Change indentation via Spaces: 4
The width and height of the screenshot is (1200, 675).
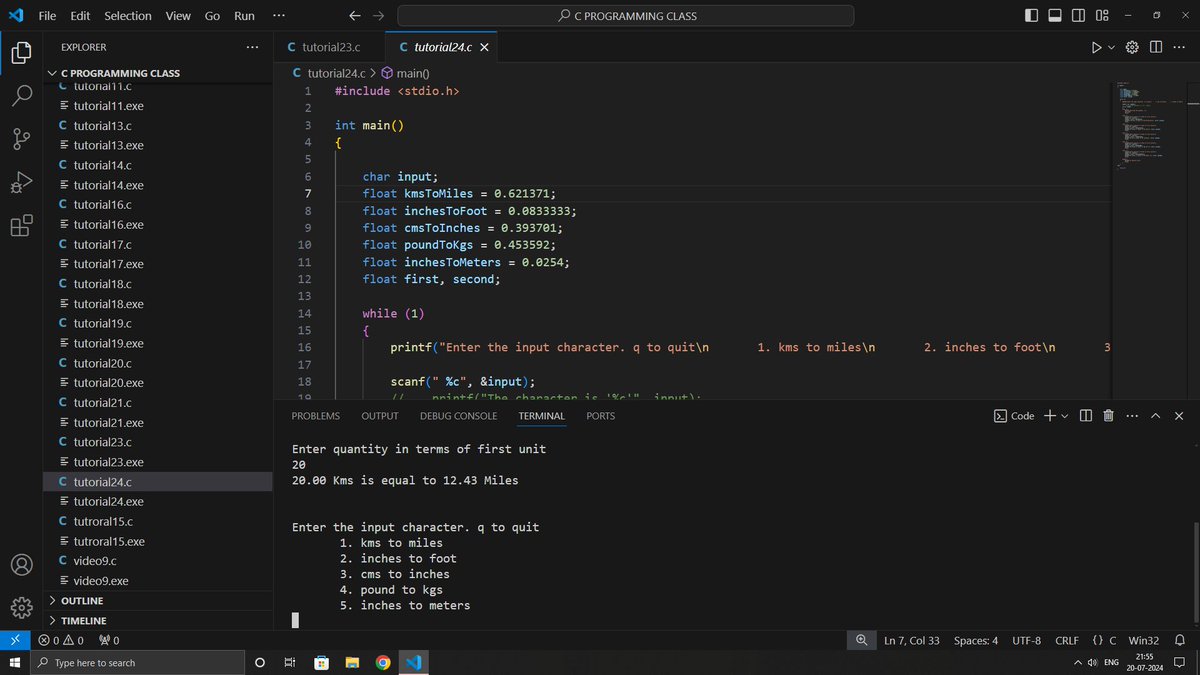[x=976, y=640]
